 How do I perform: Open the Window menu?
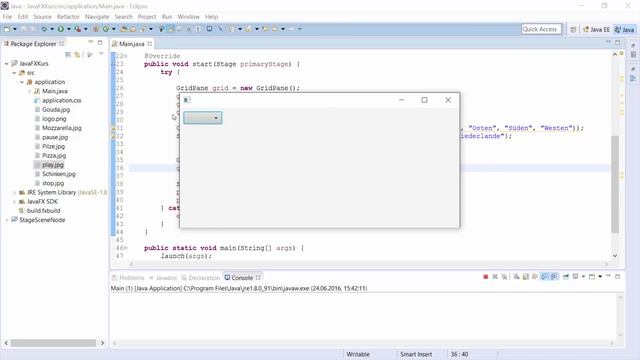[188, 17]
